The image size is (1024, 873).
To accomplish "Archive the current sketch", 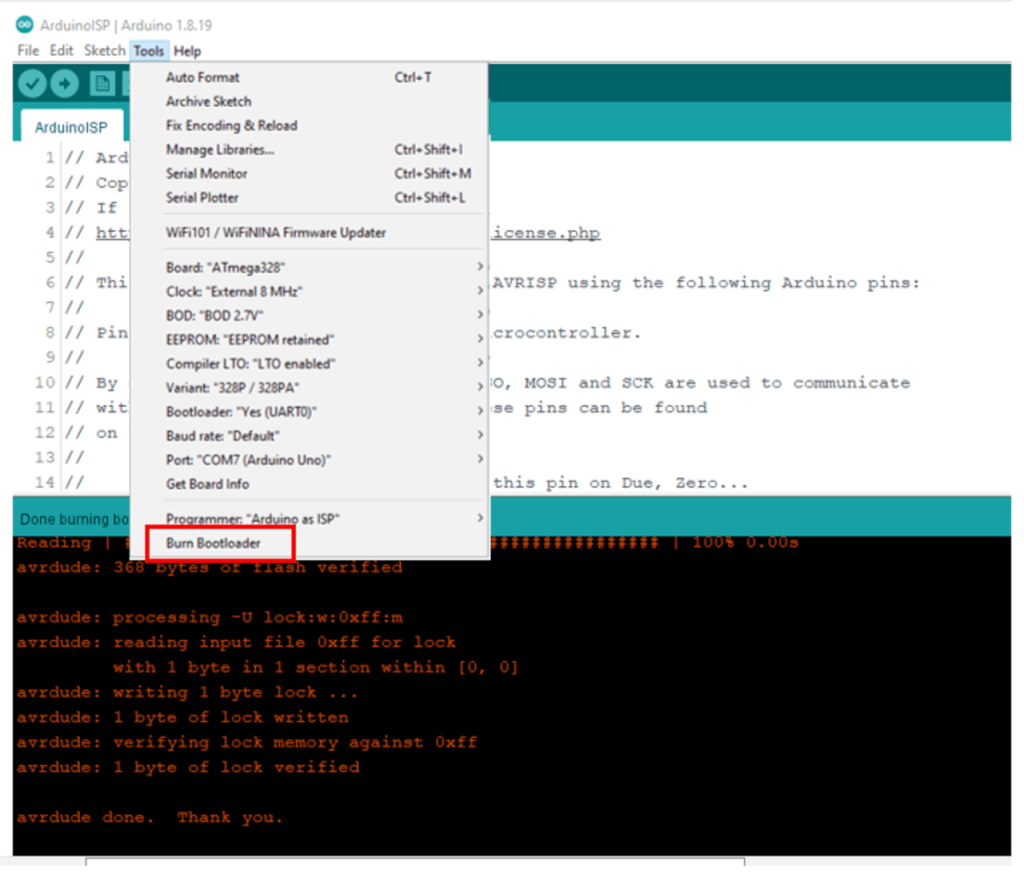I will click(208, 101).
